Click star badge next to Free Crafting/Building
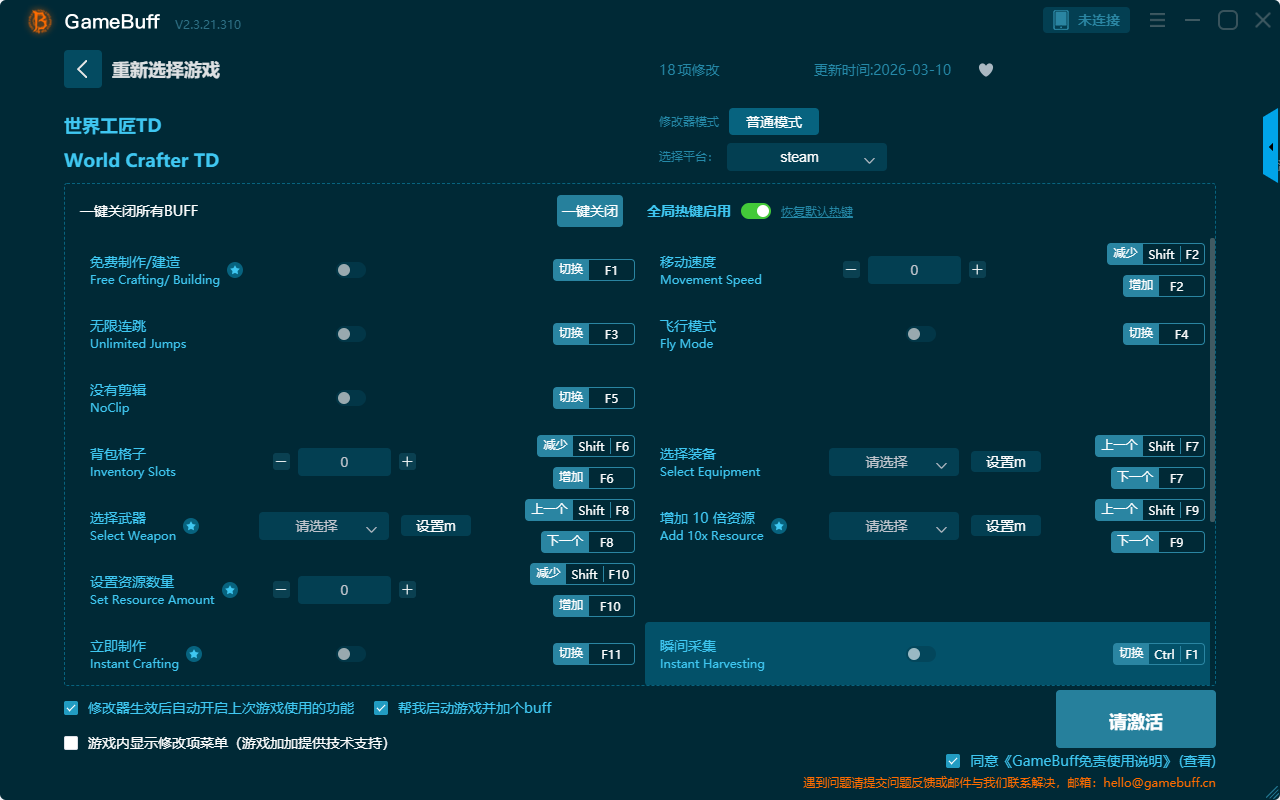1280x800 pixels. point(235,270)
